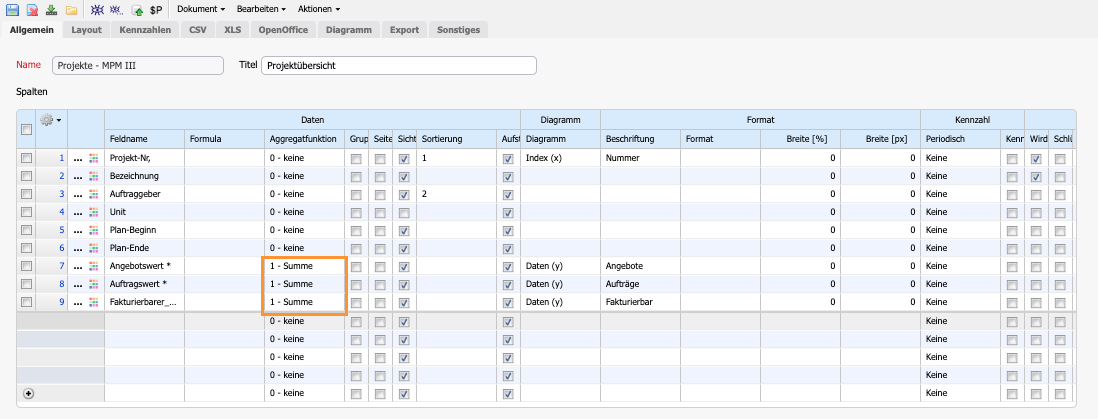Open the Diagramm tab
The image size is (1098, 419).
point(348,30)
